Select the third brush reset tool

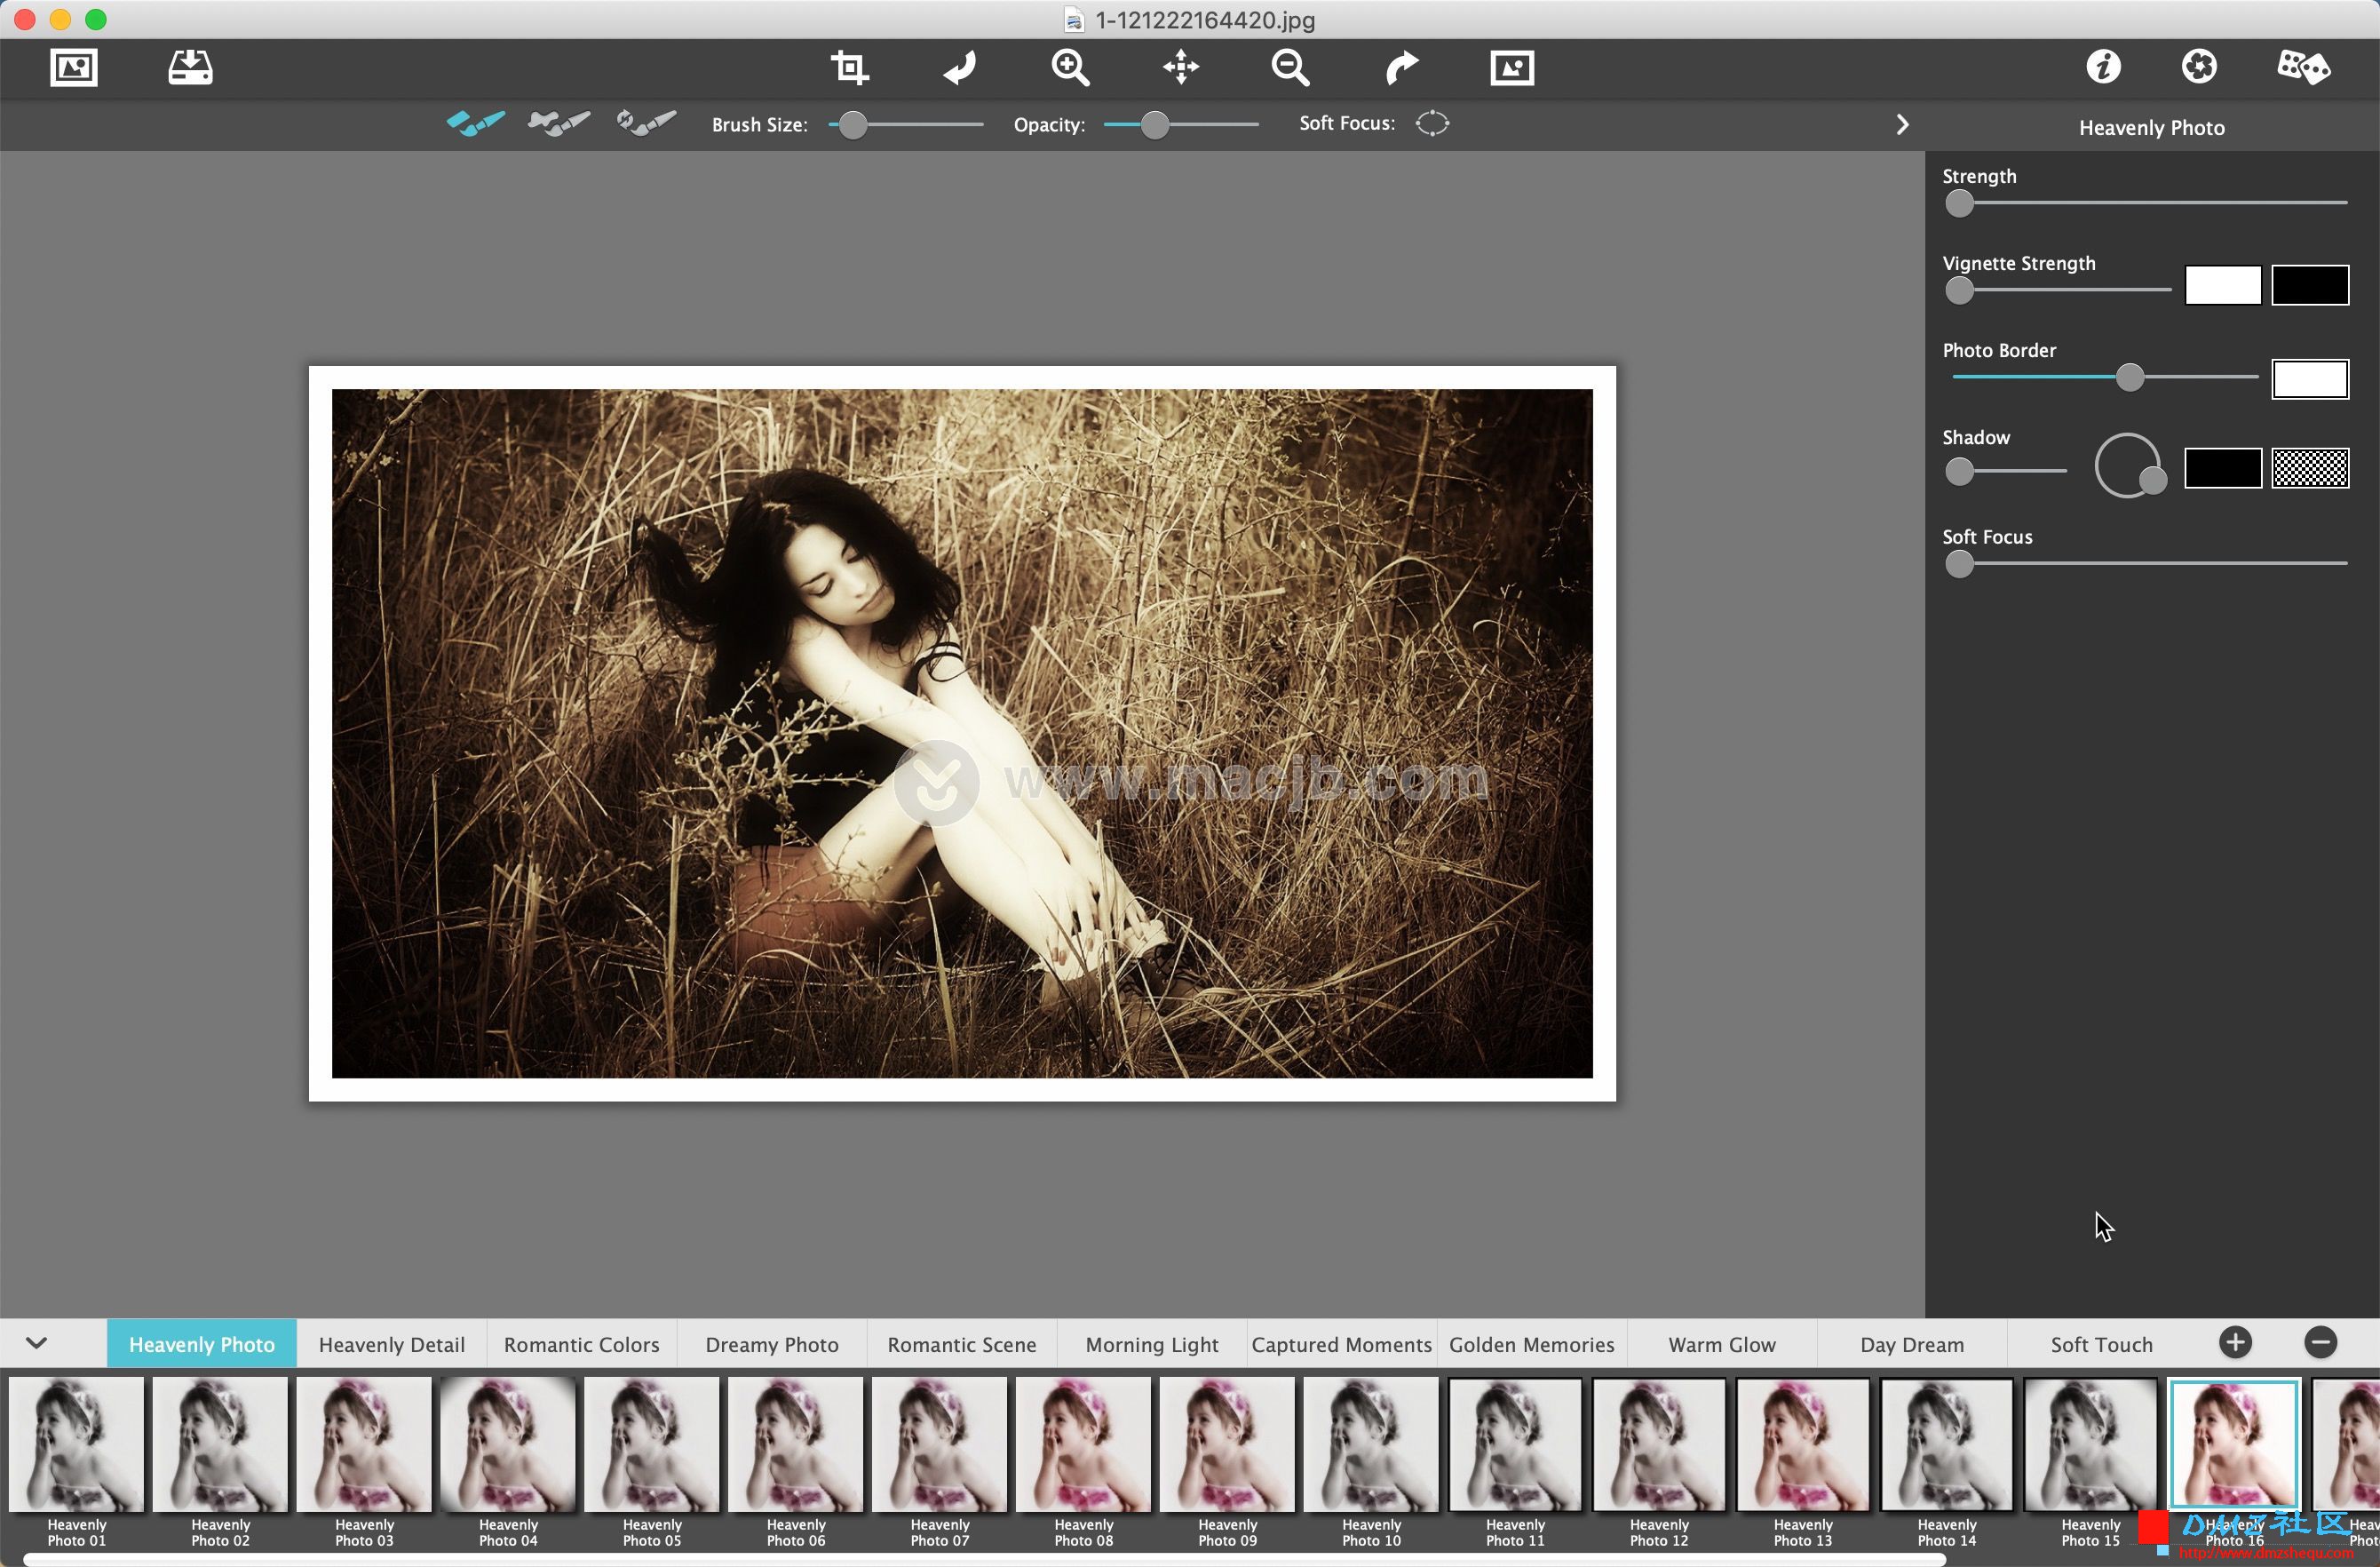point(646,123)
